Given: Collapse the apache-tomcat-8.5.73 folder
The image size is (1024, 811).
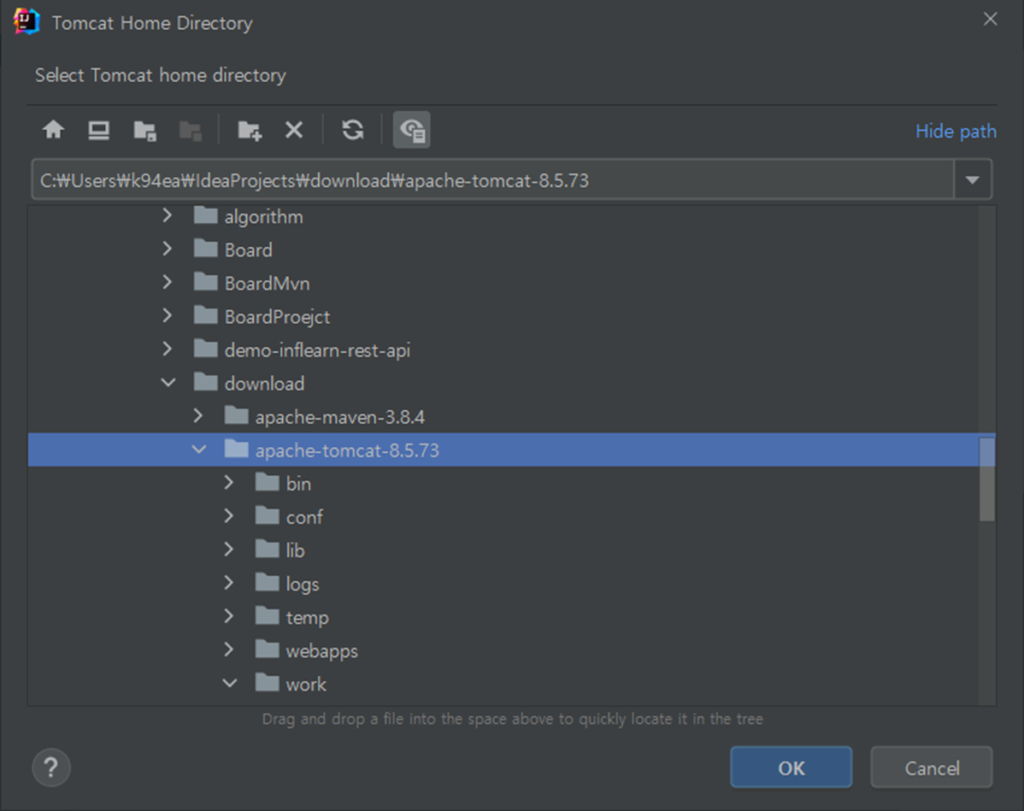Looking at the screenshot, I should [199, 450].
